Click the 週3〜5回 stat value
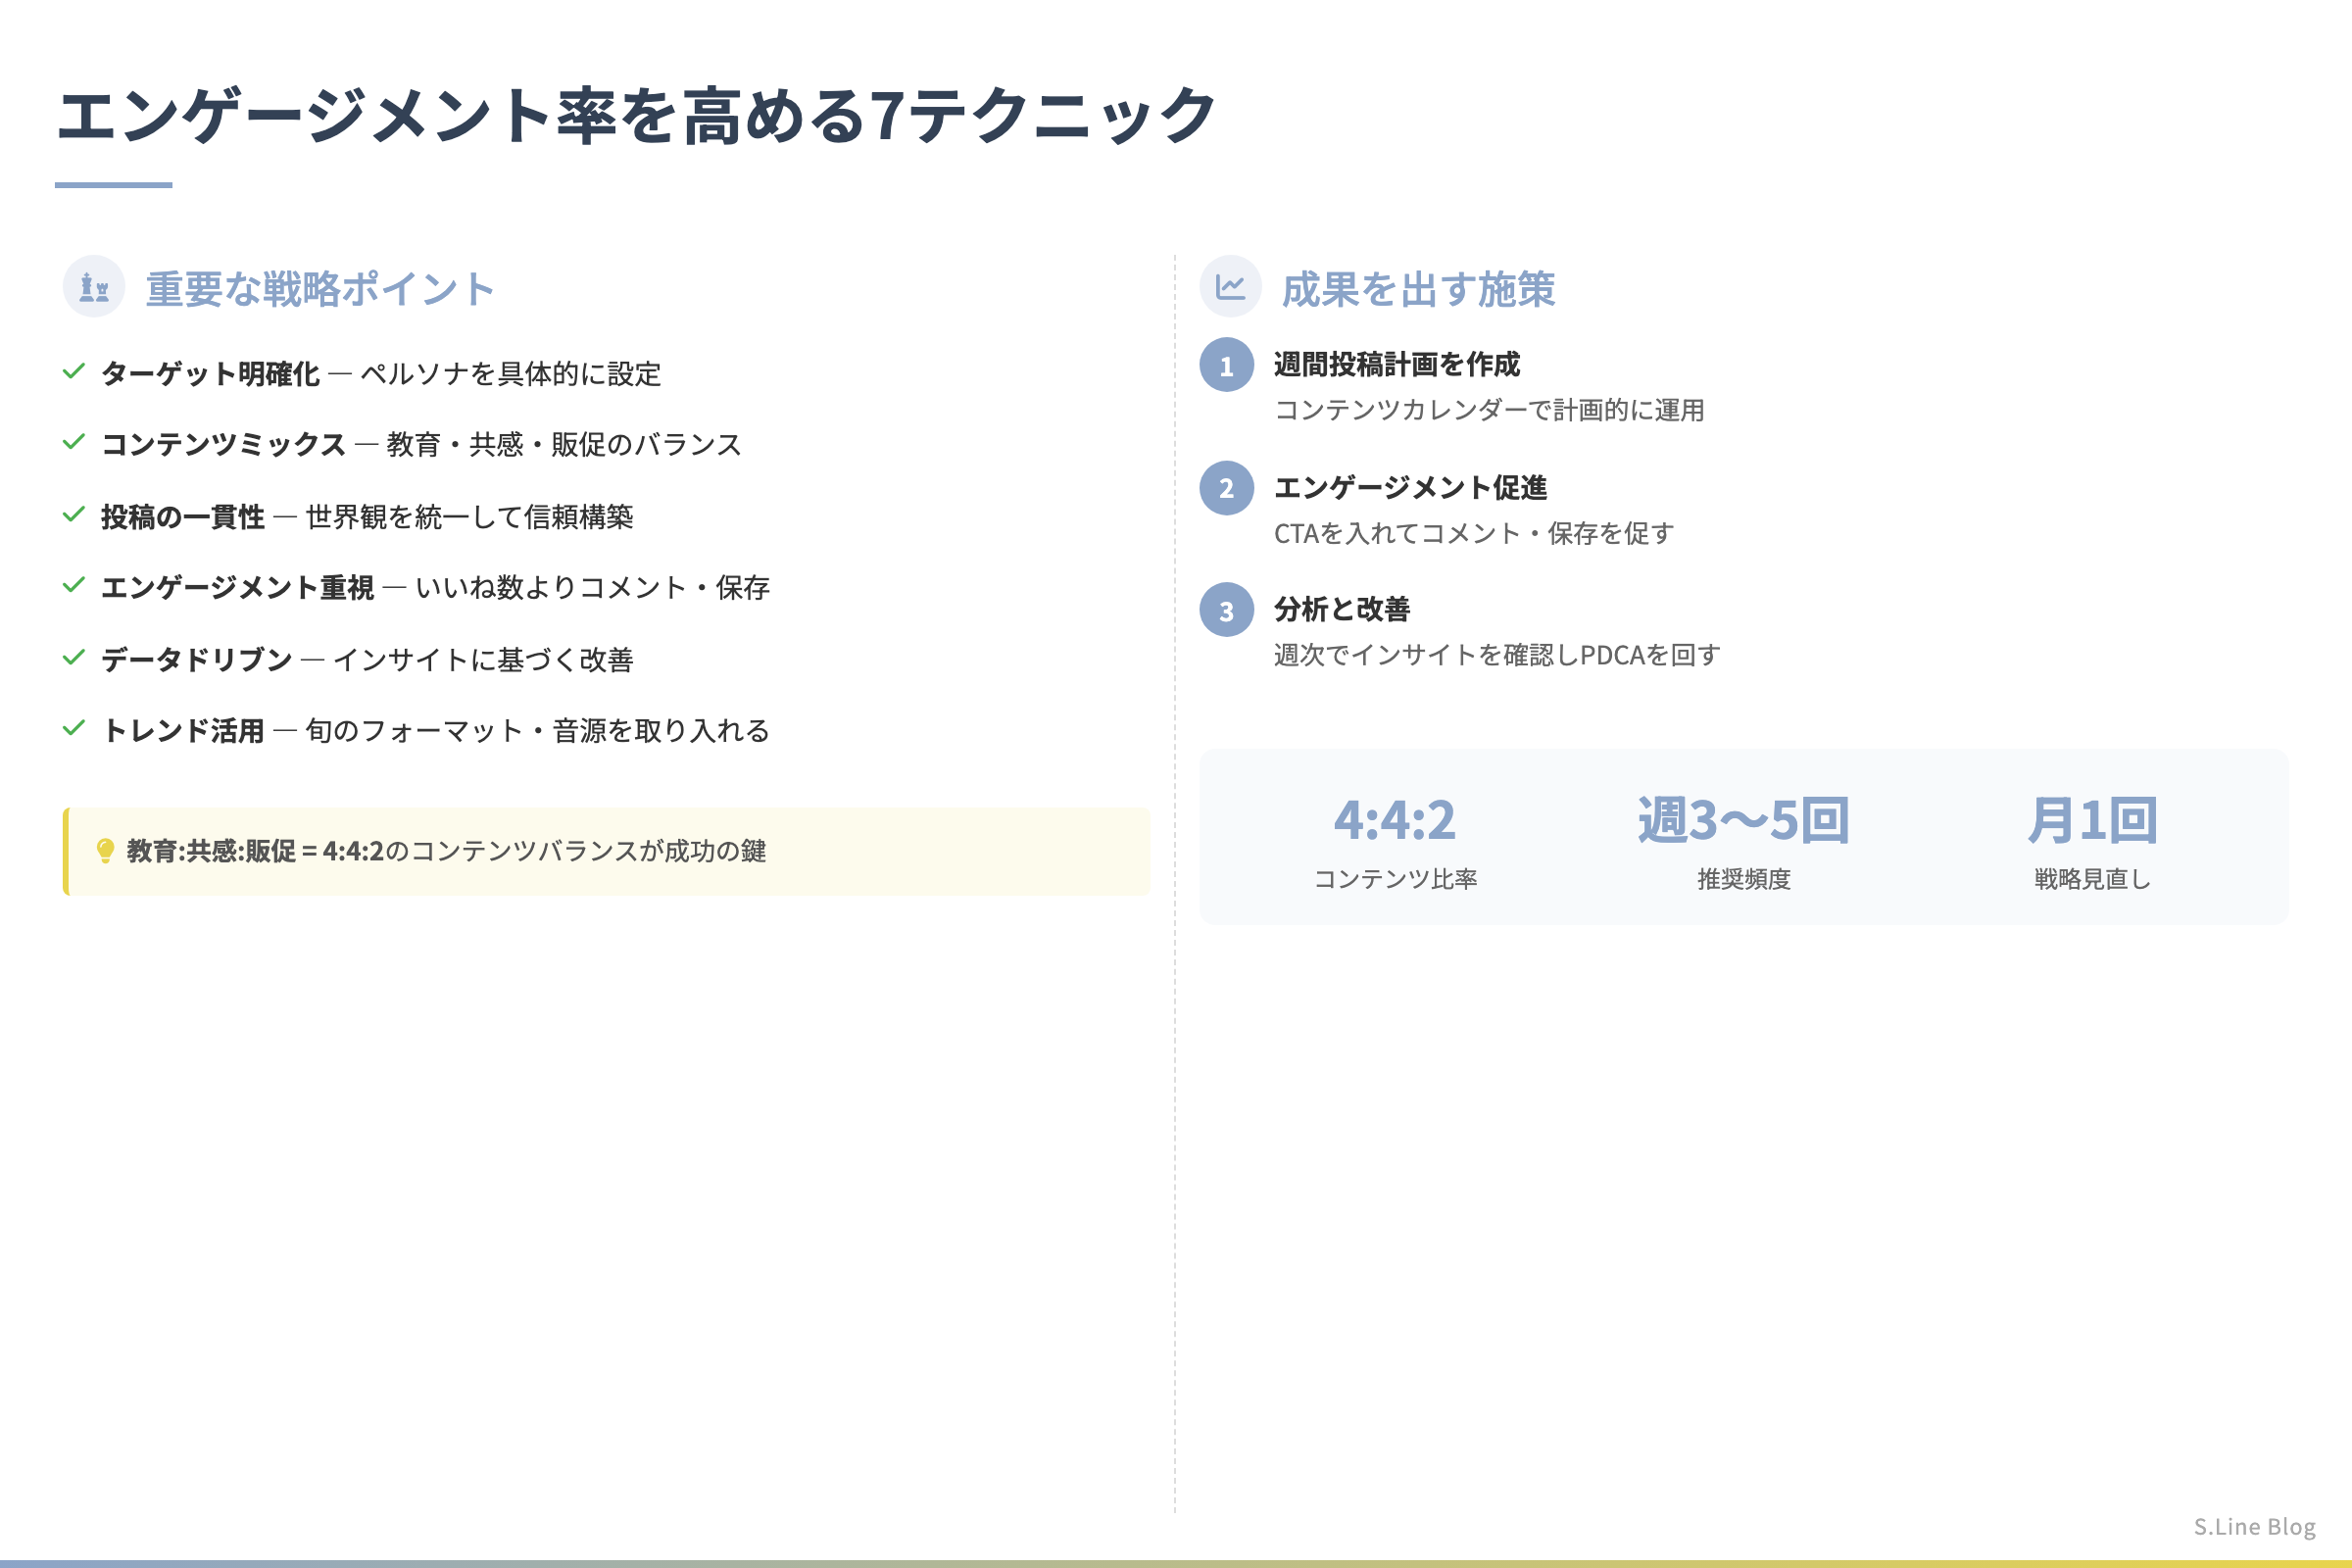The image size is (2352, 1568). pyautogui.click(x=1744, y=821)
